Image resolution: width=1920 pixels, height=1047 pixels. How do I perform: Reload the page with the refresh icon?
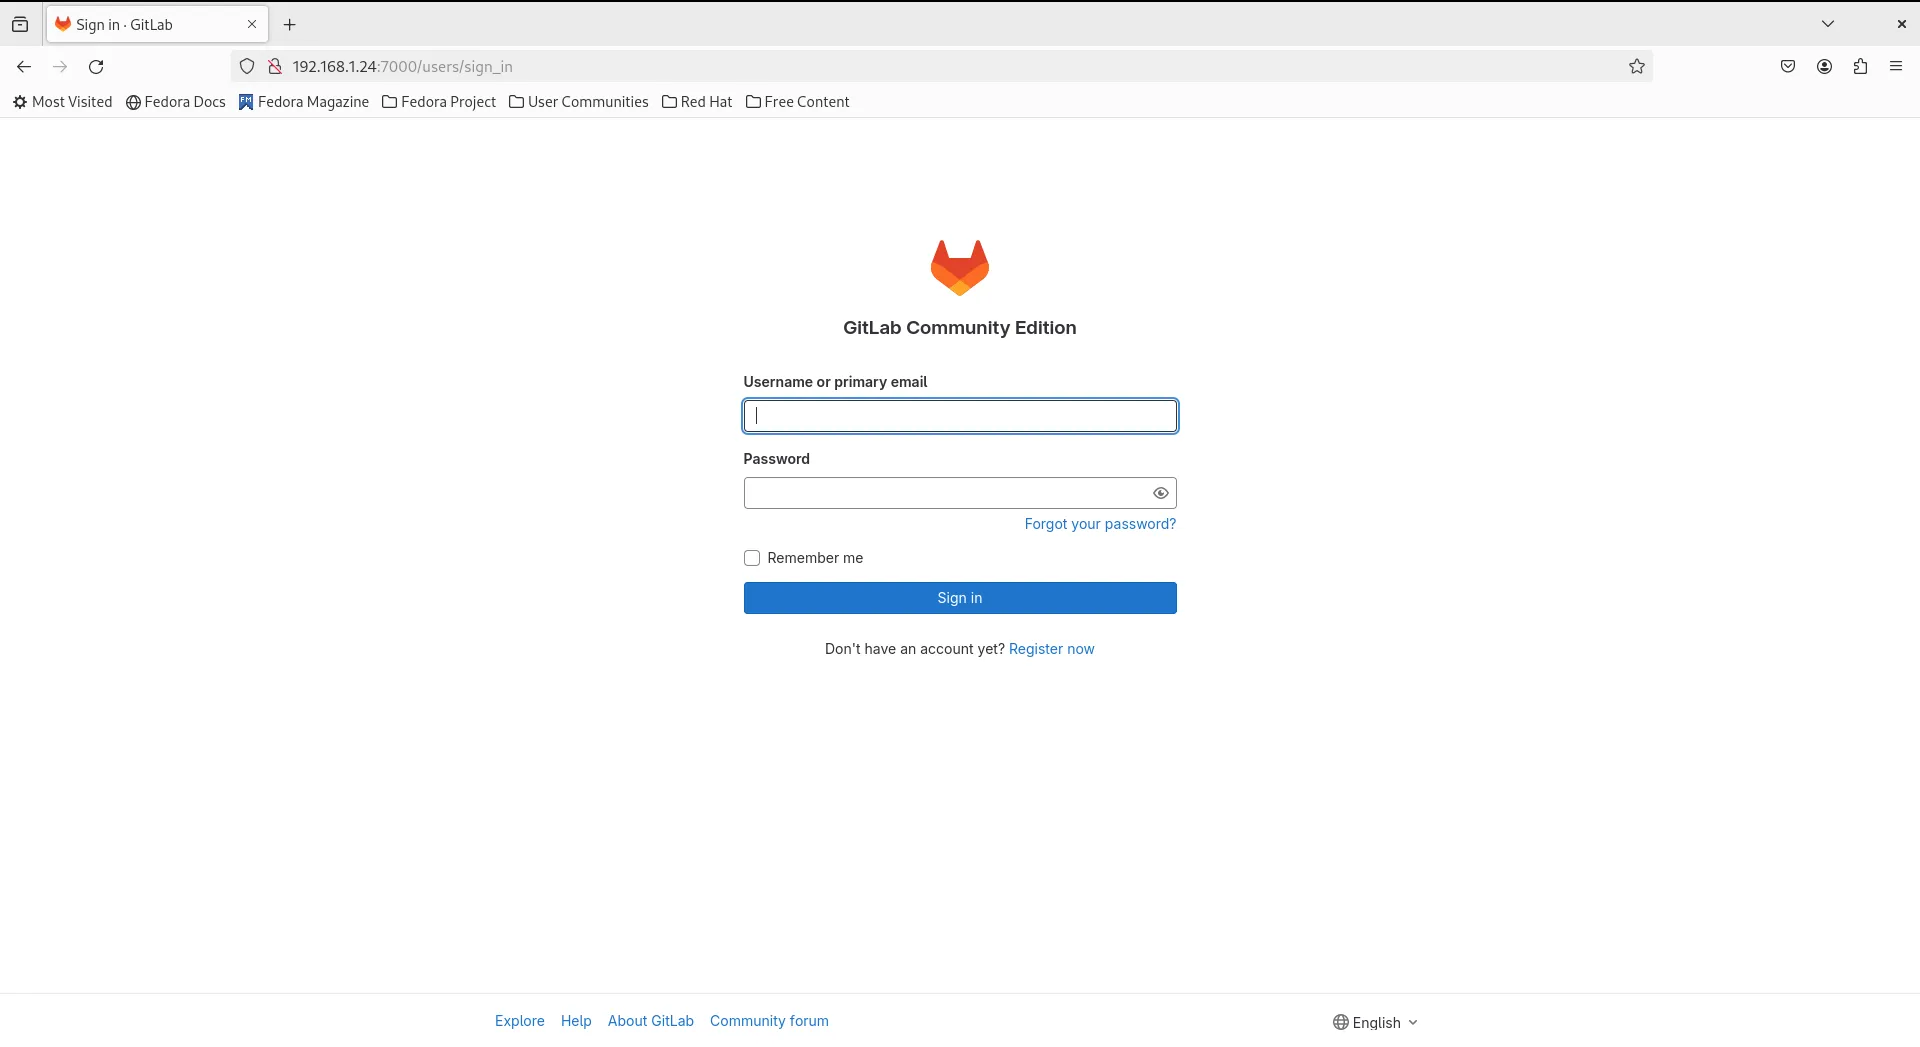click(x=96, y=67)
